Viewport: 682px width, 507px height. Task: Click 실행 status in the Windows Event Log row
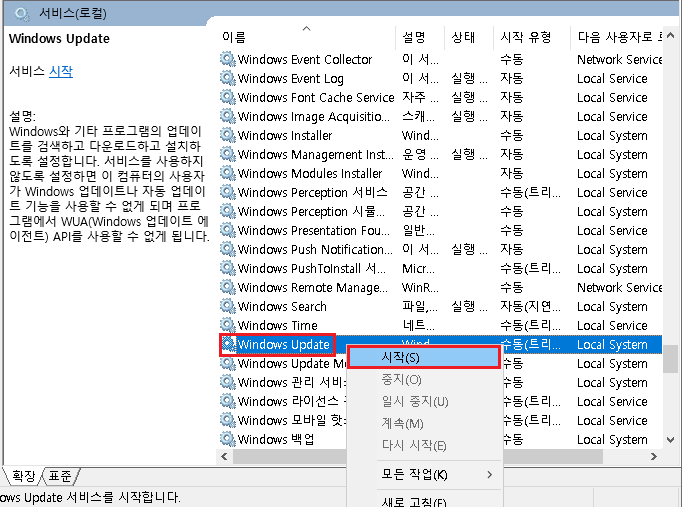pos(469,78)
